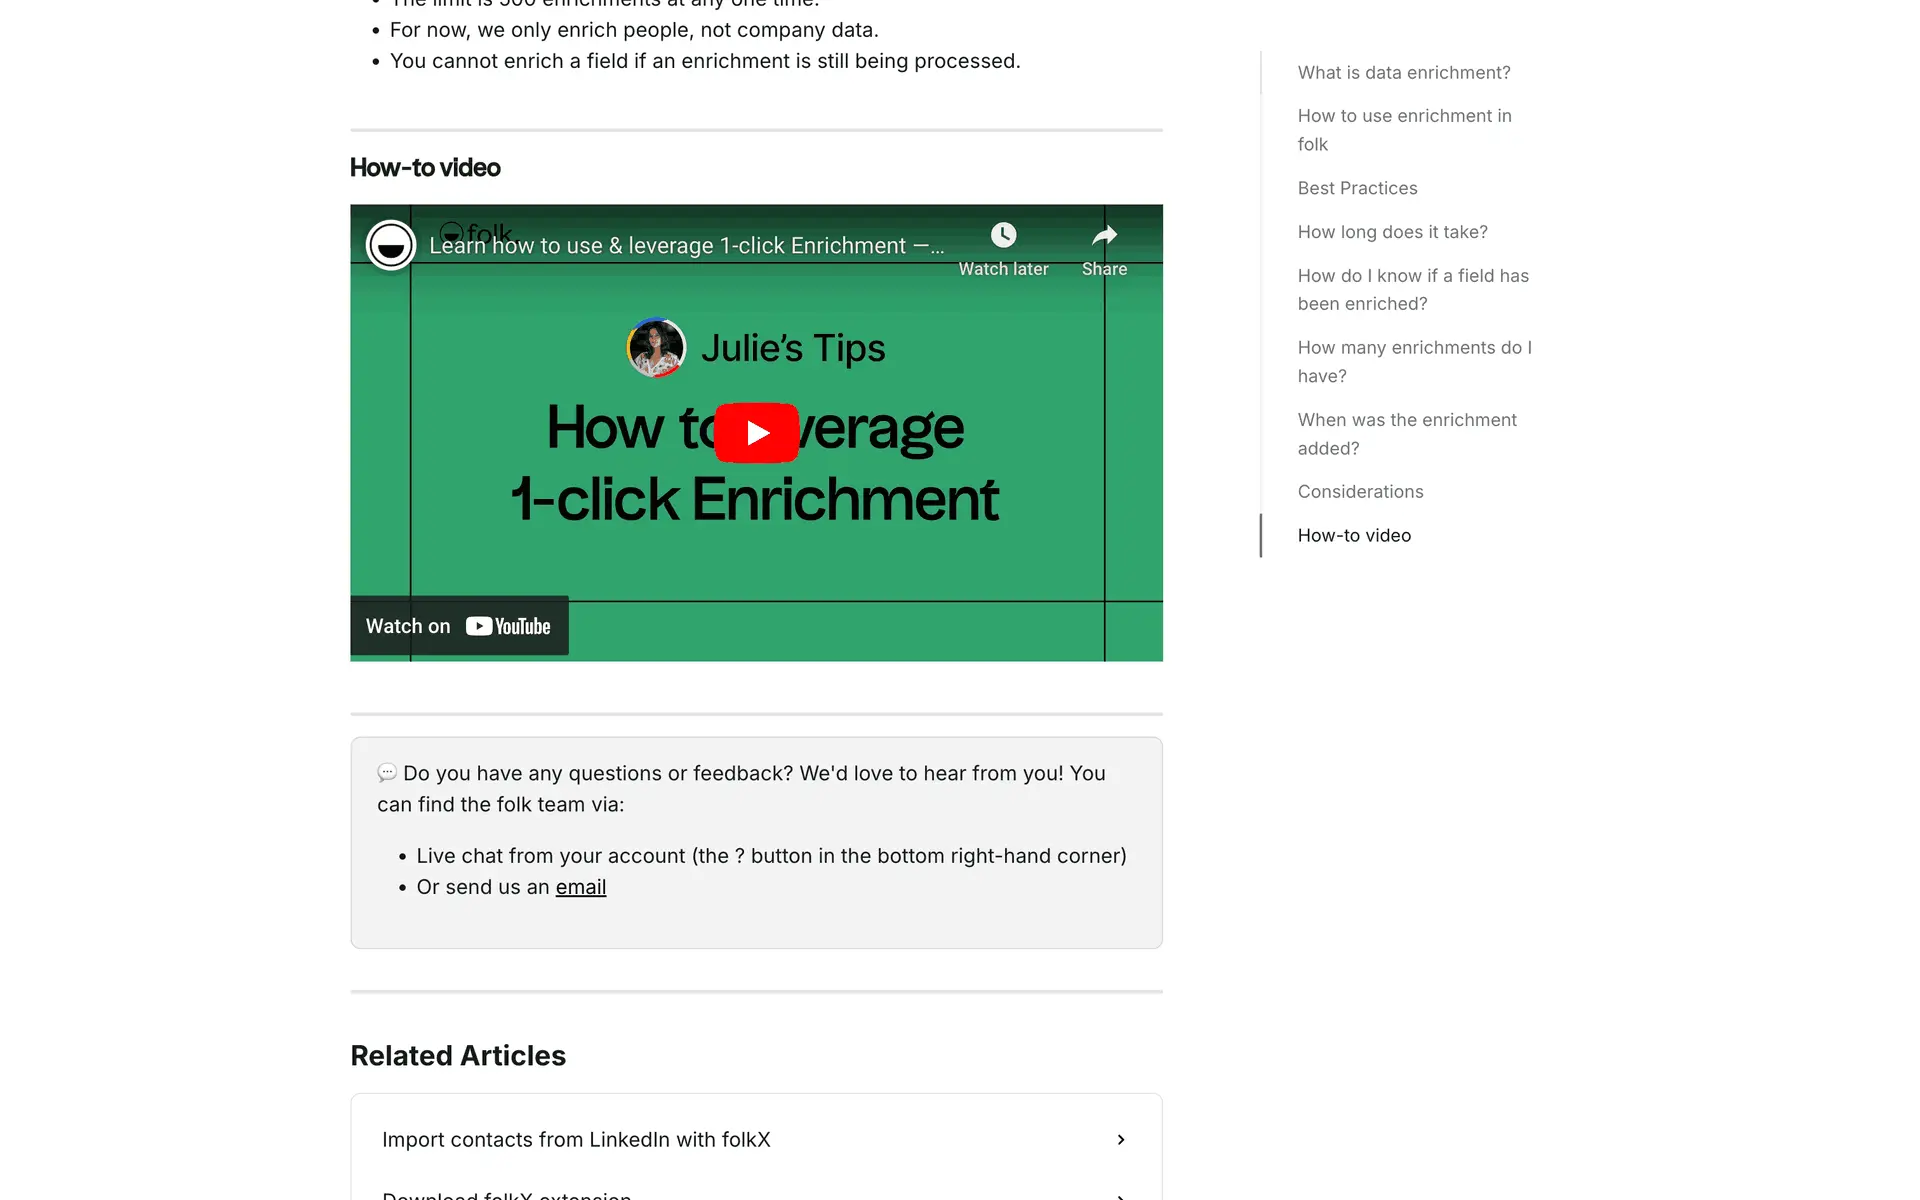The width and height of the screenshot is (1920, 1200).
Task: Click Julie's Tips profile picture in video
Action: pos(656,348)
